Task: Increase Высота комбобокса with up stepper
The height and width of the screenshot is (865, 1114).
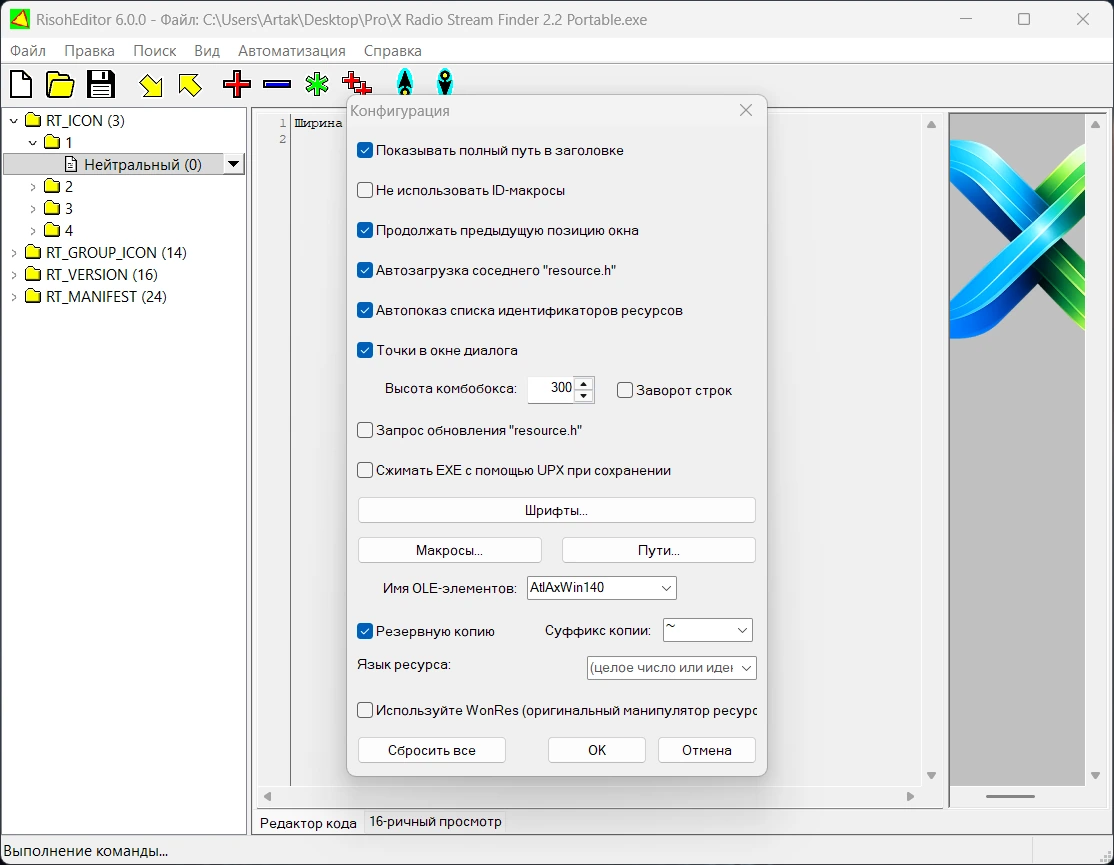Action: pos(583,383)
